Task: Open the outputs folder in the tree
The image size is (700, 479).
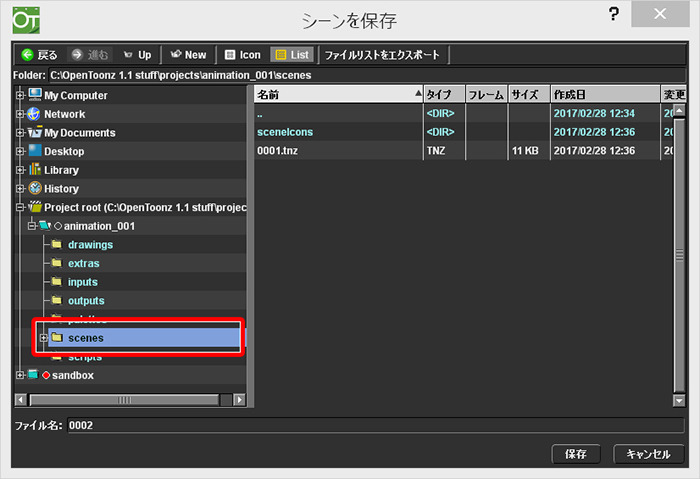Action: point(86,301)
